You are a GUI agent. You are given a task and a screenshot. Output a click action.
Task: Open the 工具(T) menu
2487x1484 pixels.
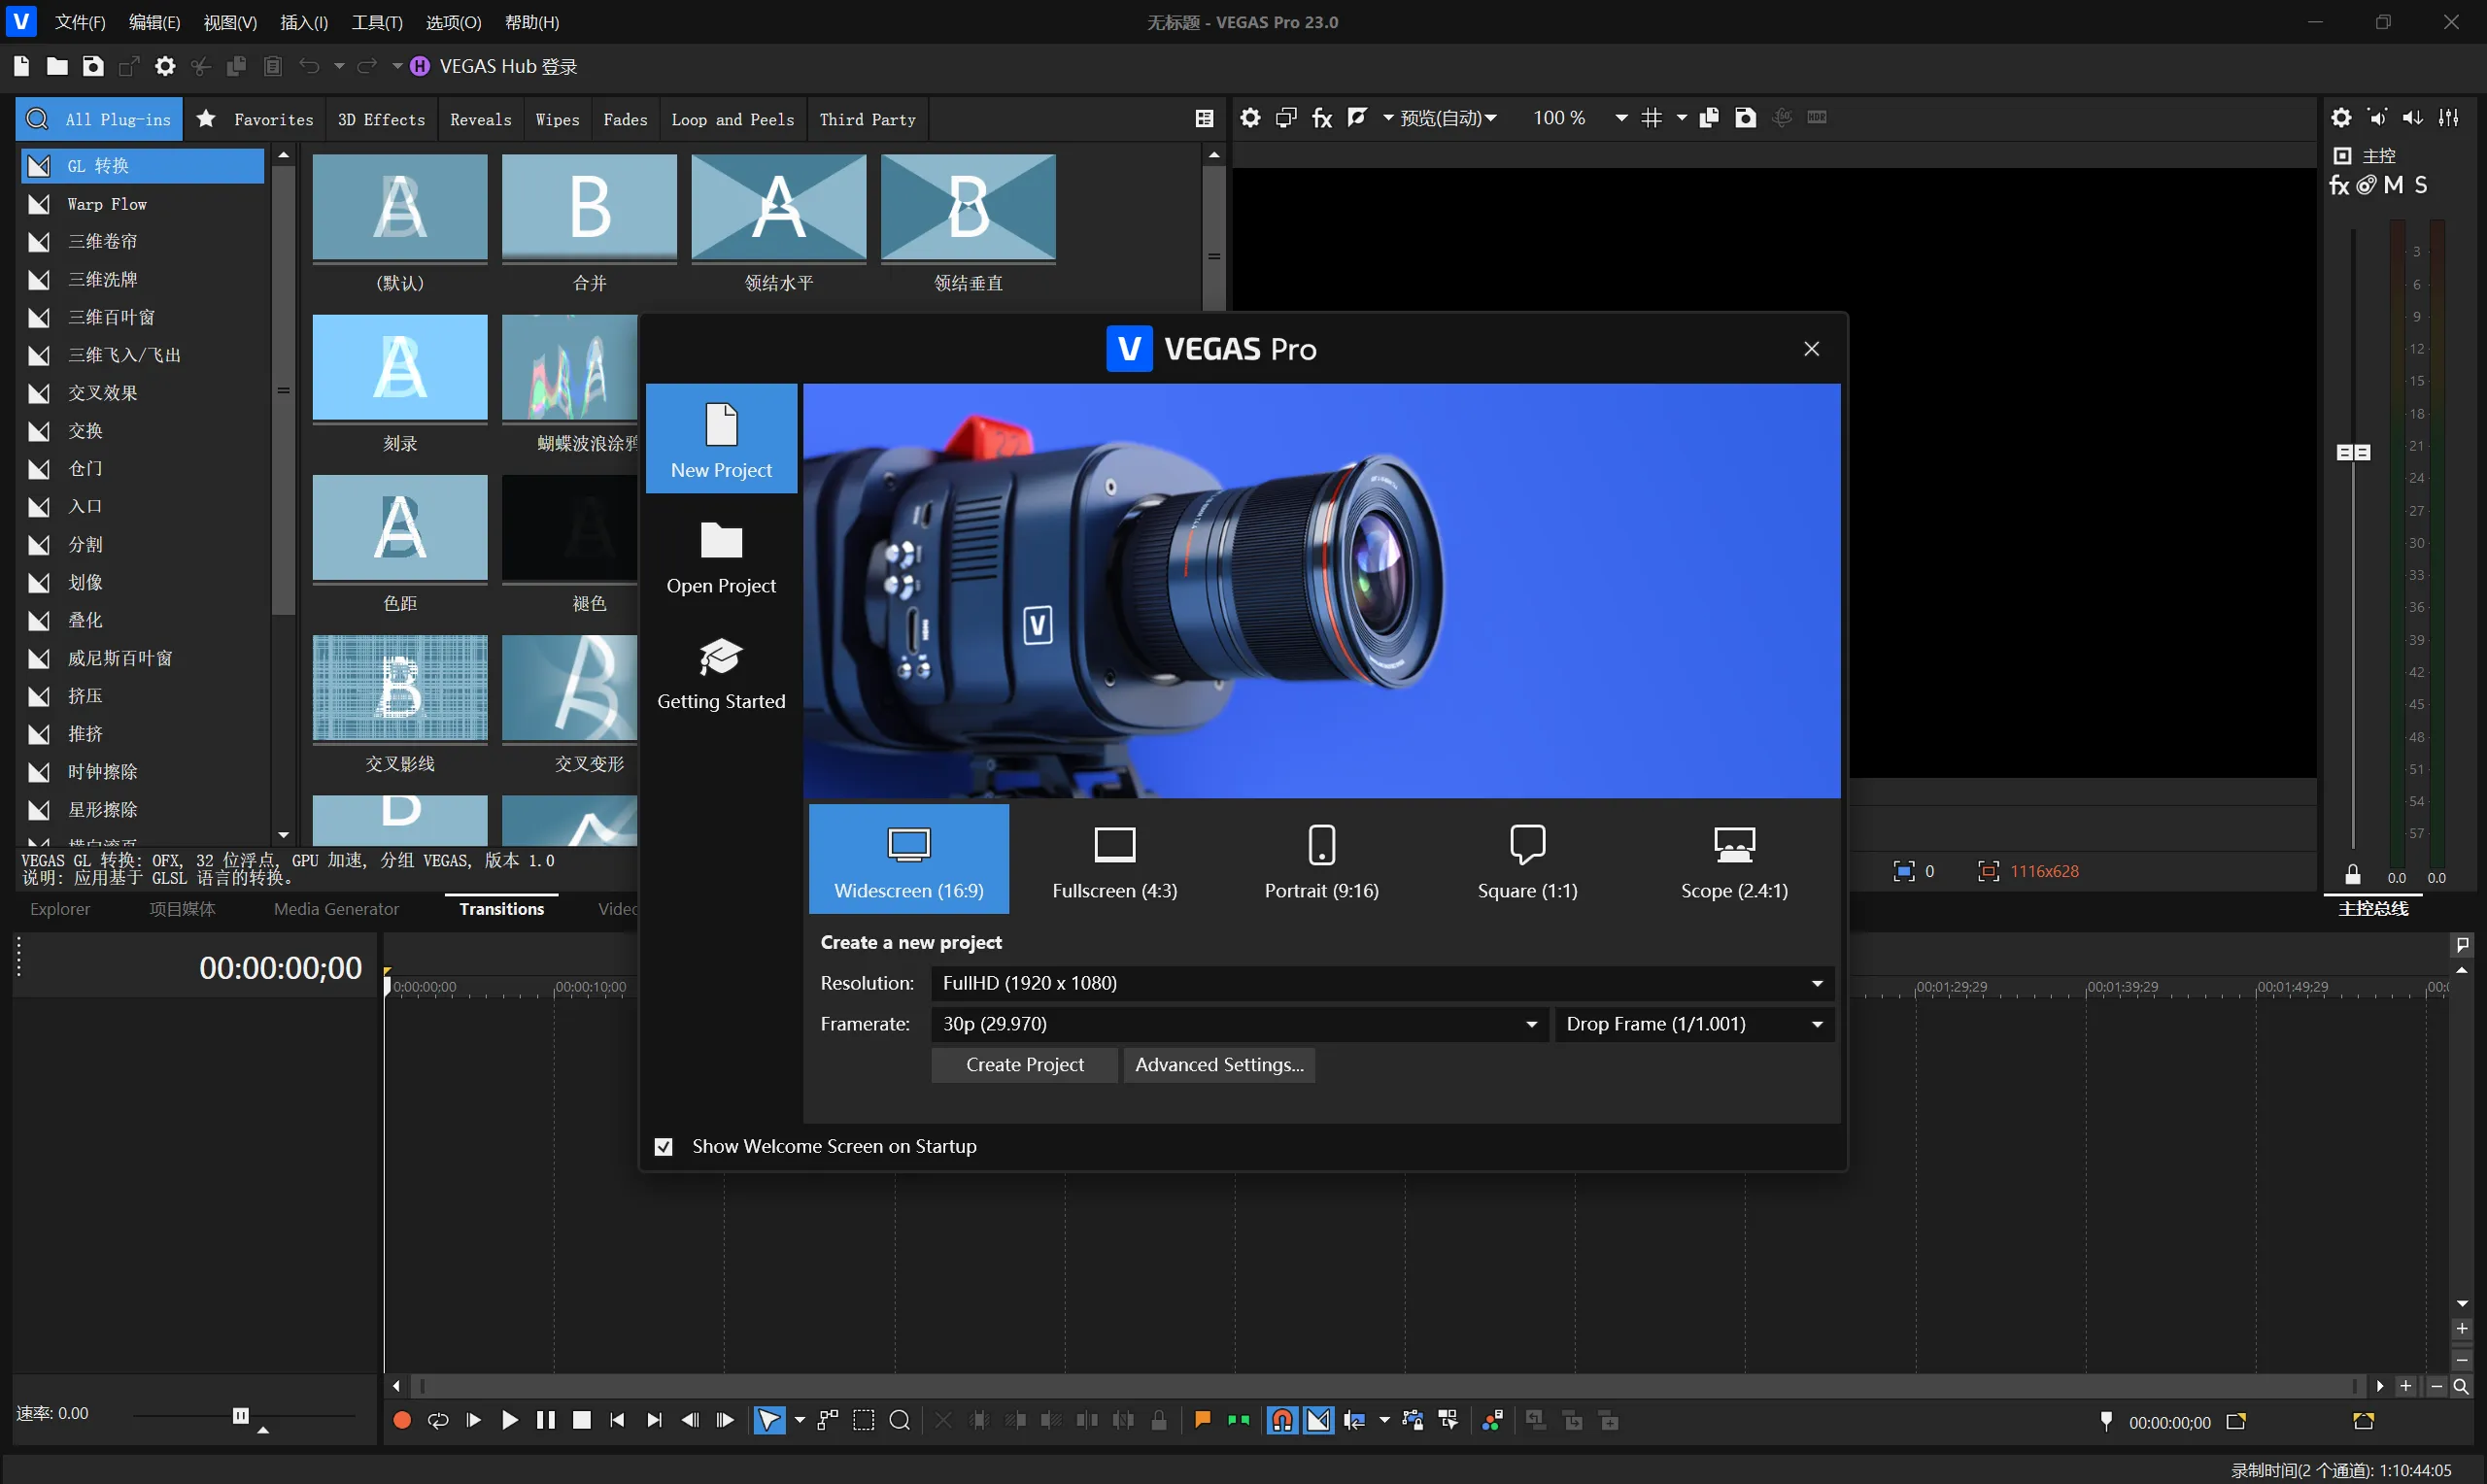click(376, 22)
